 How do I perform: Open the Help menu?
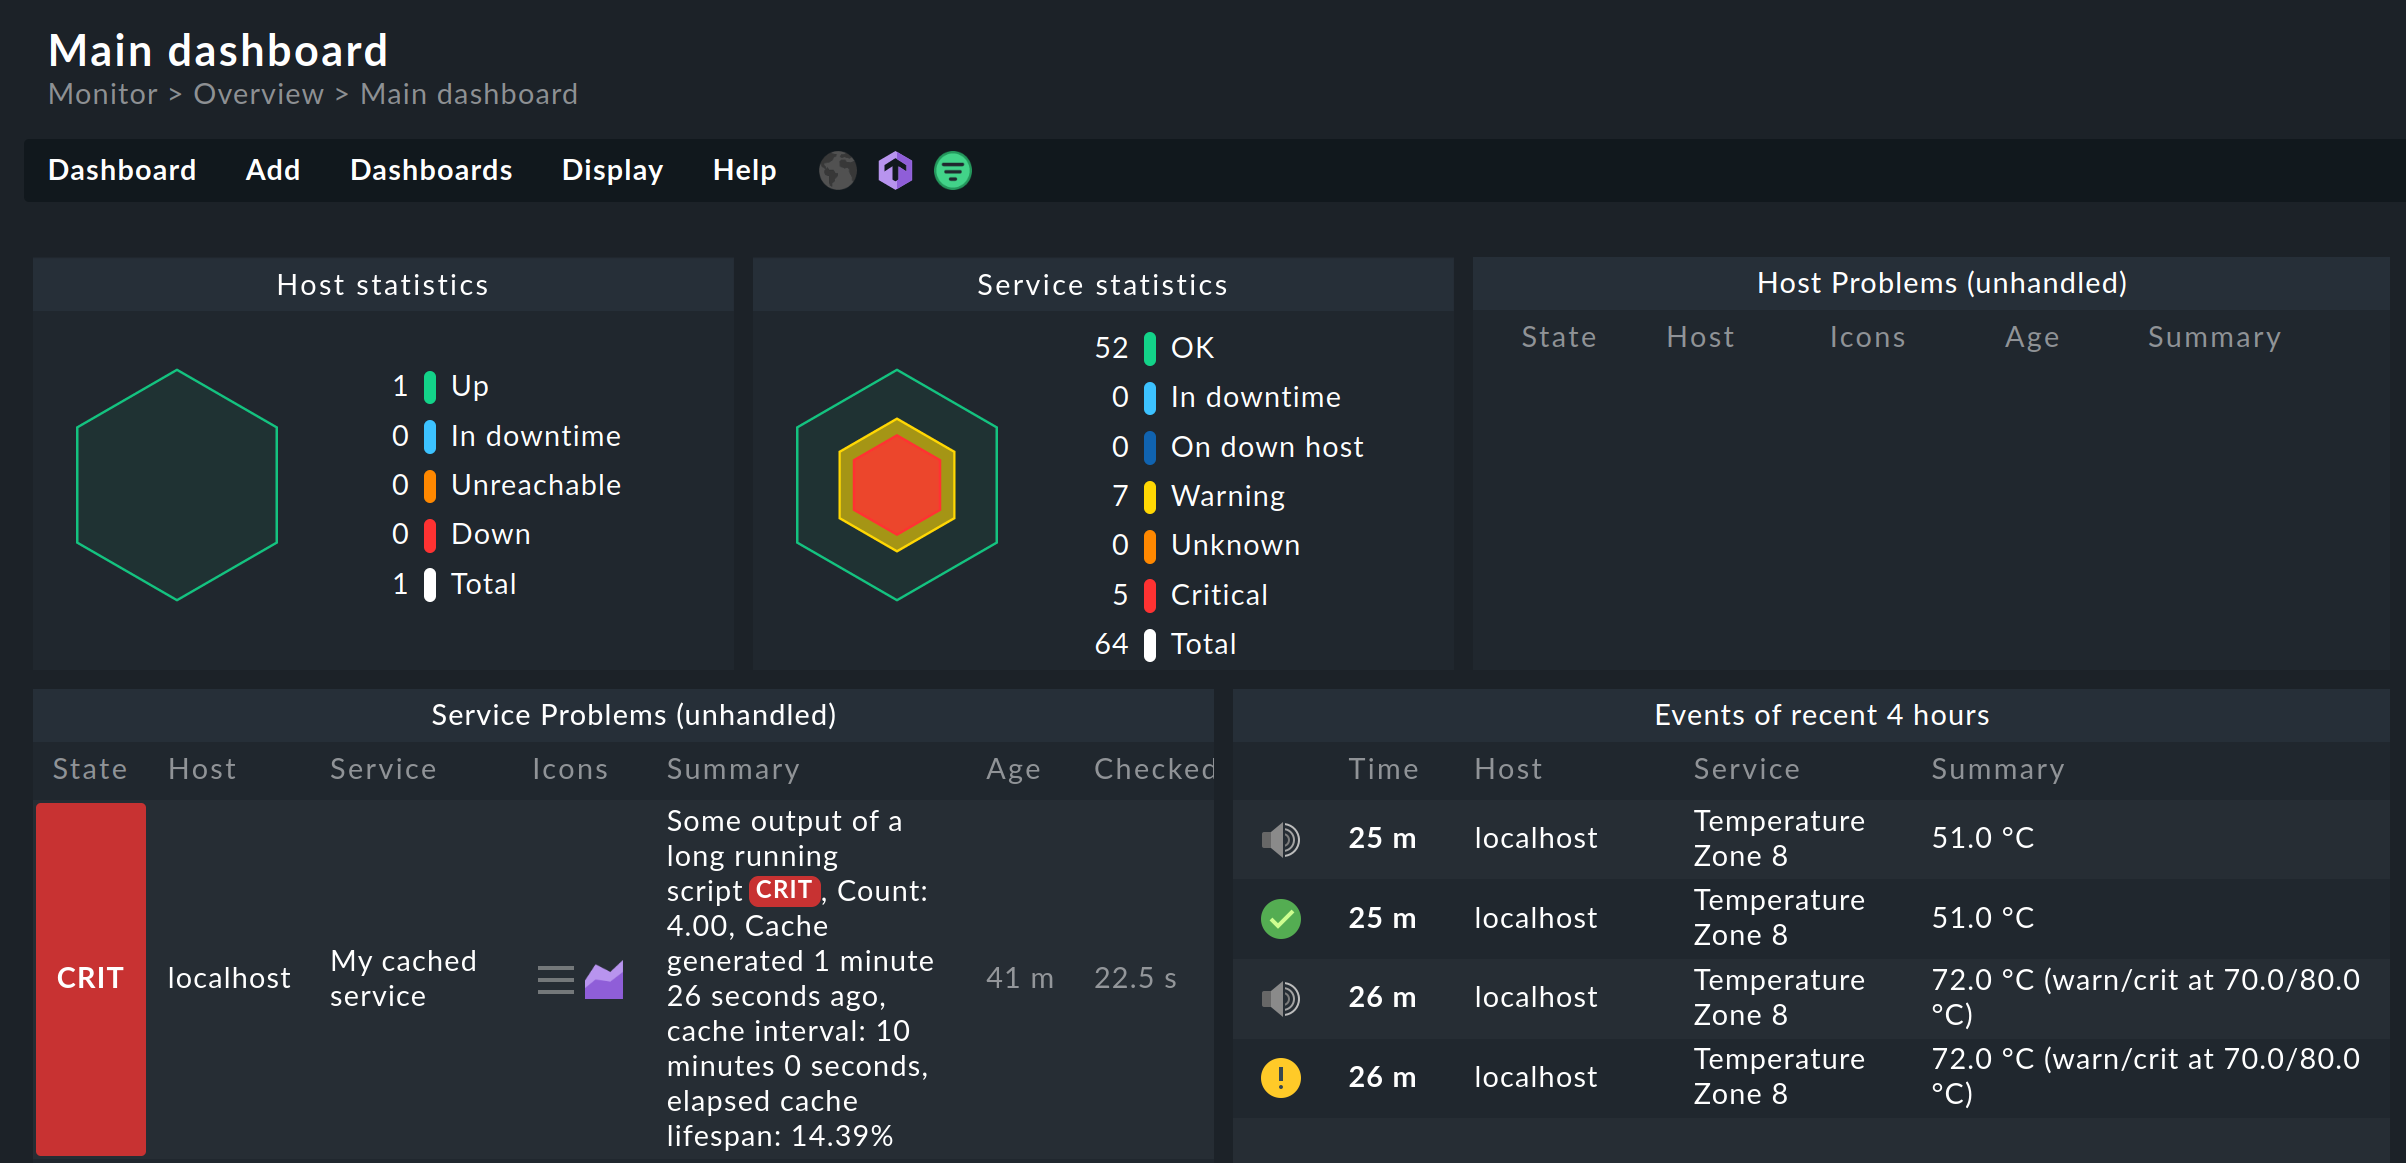coord(746,169)
